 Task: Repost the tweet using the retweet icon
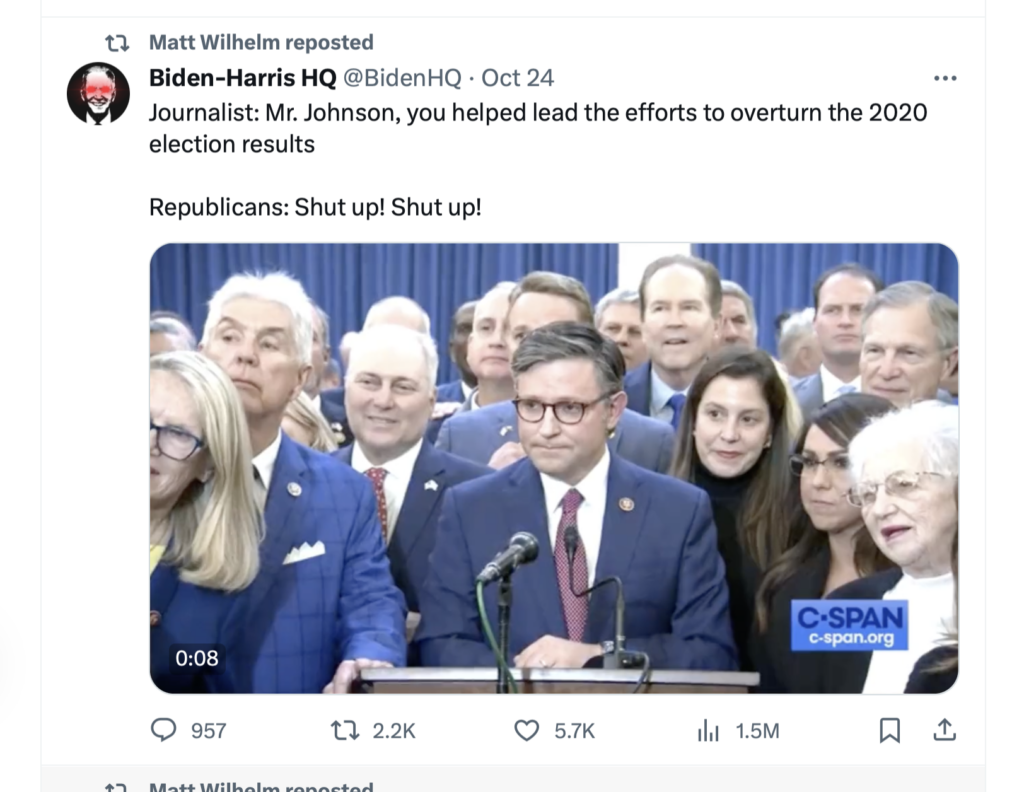(x=344, y=731)
